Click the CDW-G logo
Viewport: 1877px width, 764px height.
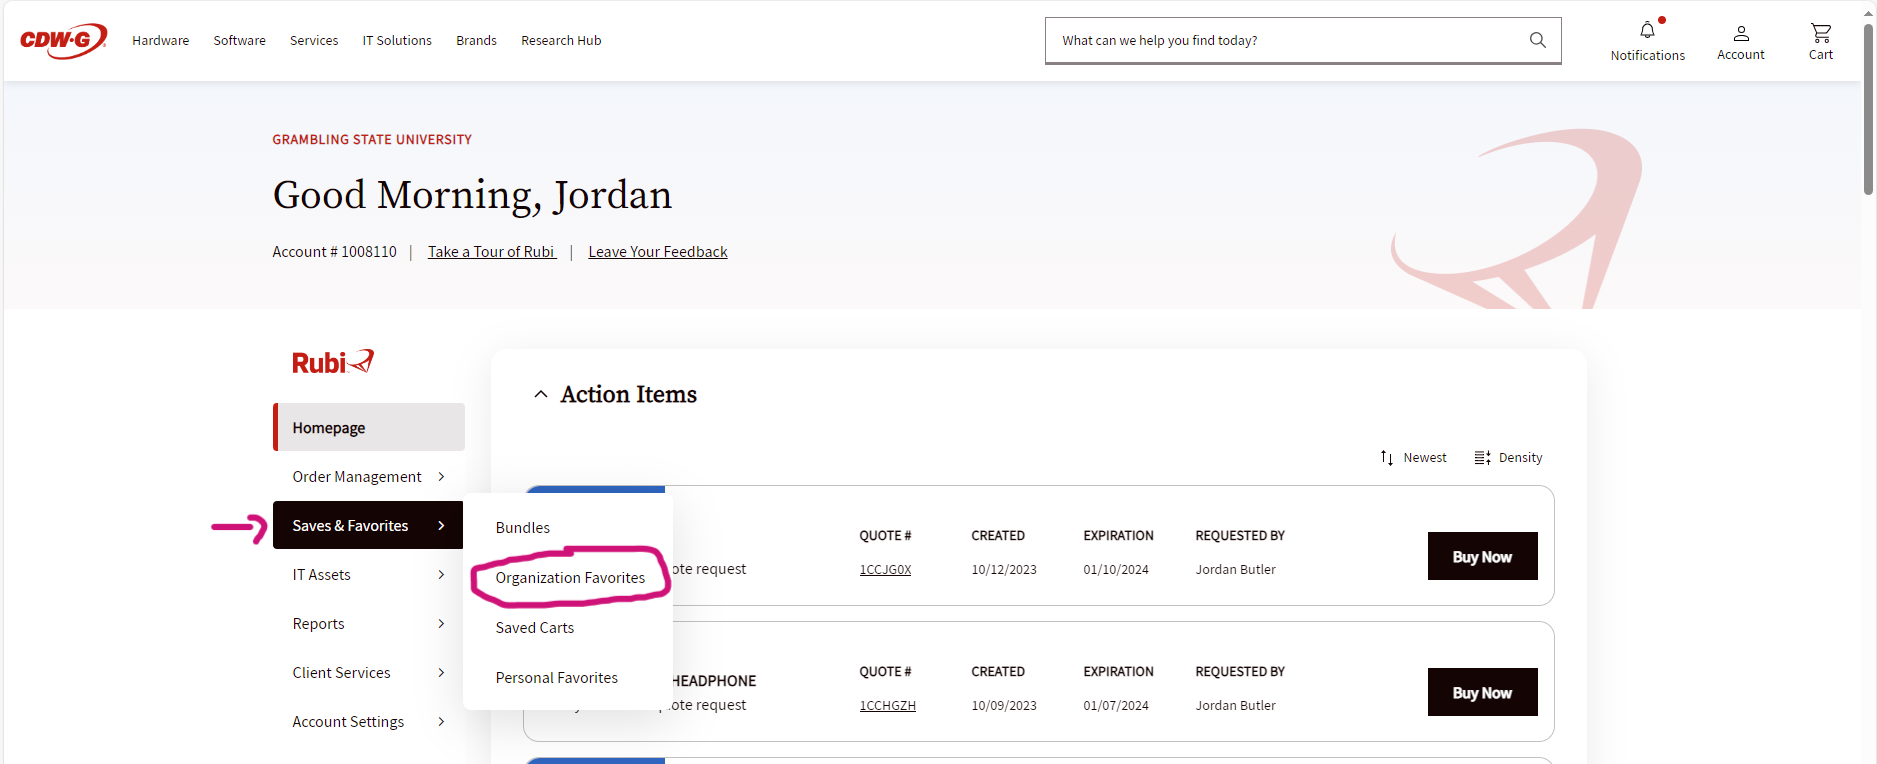coord(63,40)
